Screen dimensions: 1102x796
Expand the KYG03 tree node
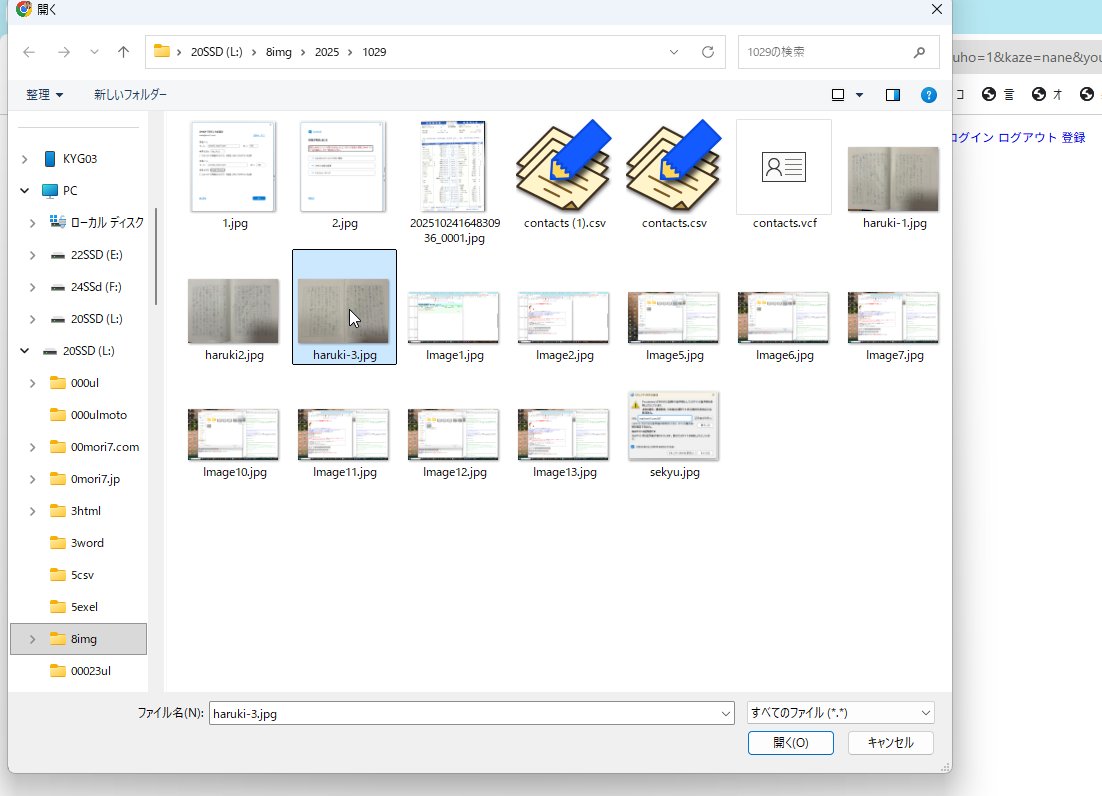pos(24,158)
